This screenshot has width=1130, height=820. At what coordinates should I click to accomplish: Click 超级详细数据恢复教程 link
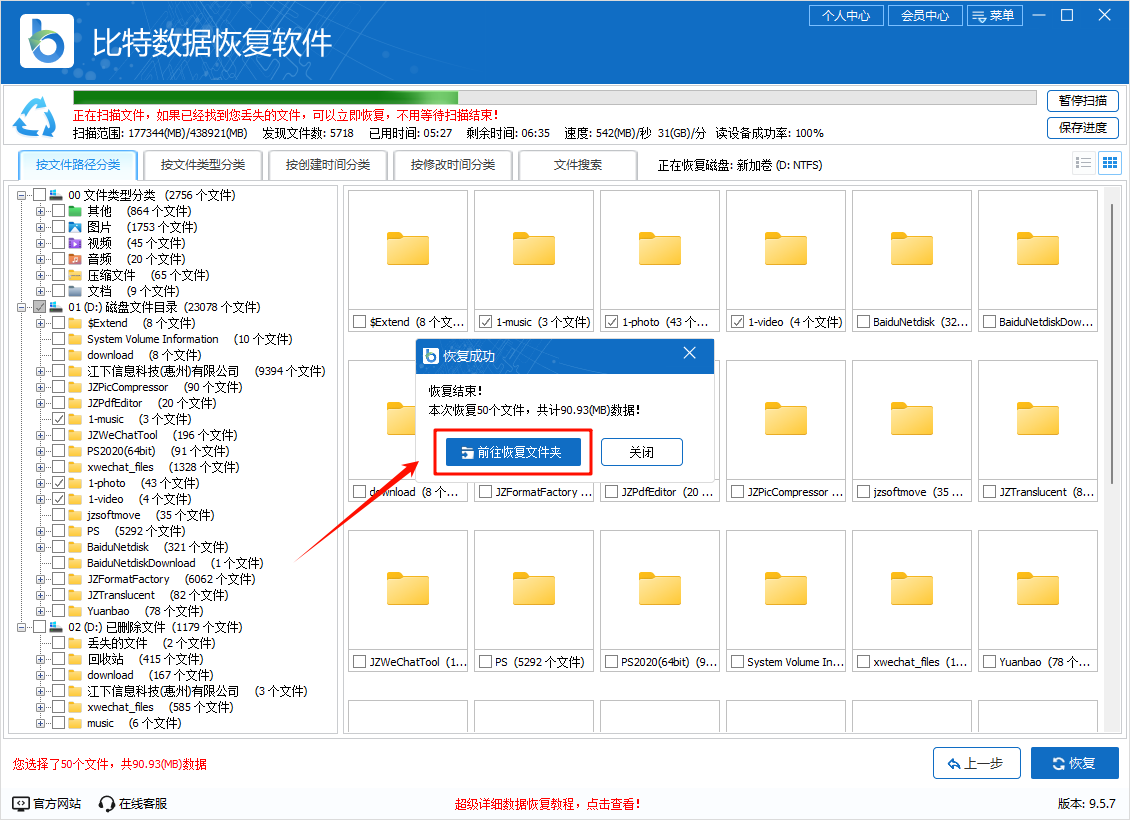pyautogui.click(x=547, y=803)
